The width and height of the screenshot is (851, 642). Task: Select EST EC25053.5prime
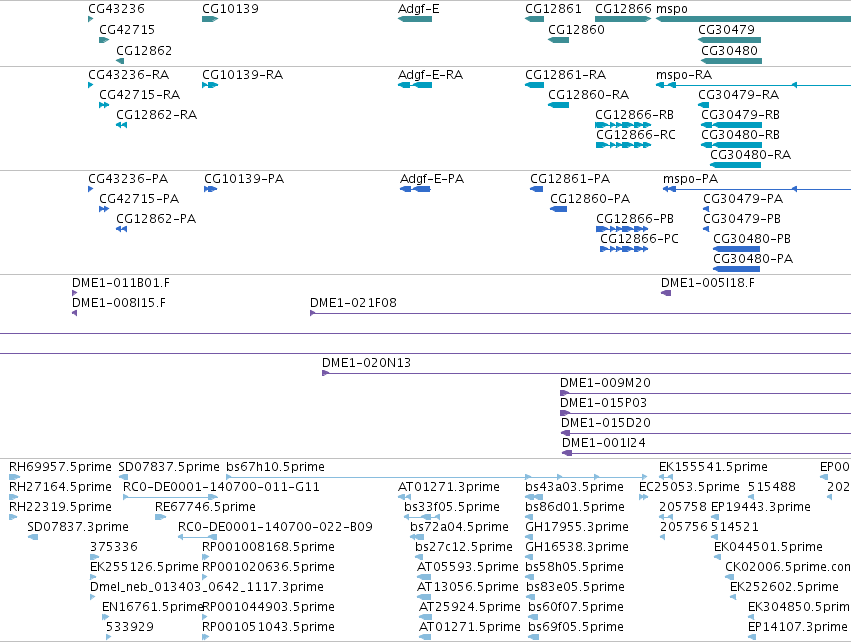(643, 497)
